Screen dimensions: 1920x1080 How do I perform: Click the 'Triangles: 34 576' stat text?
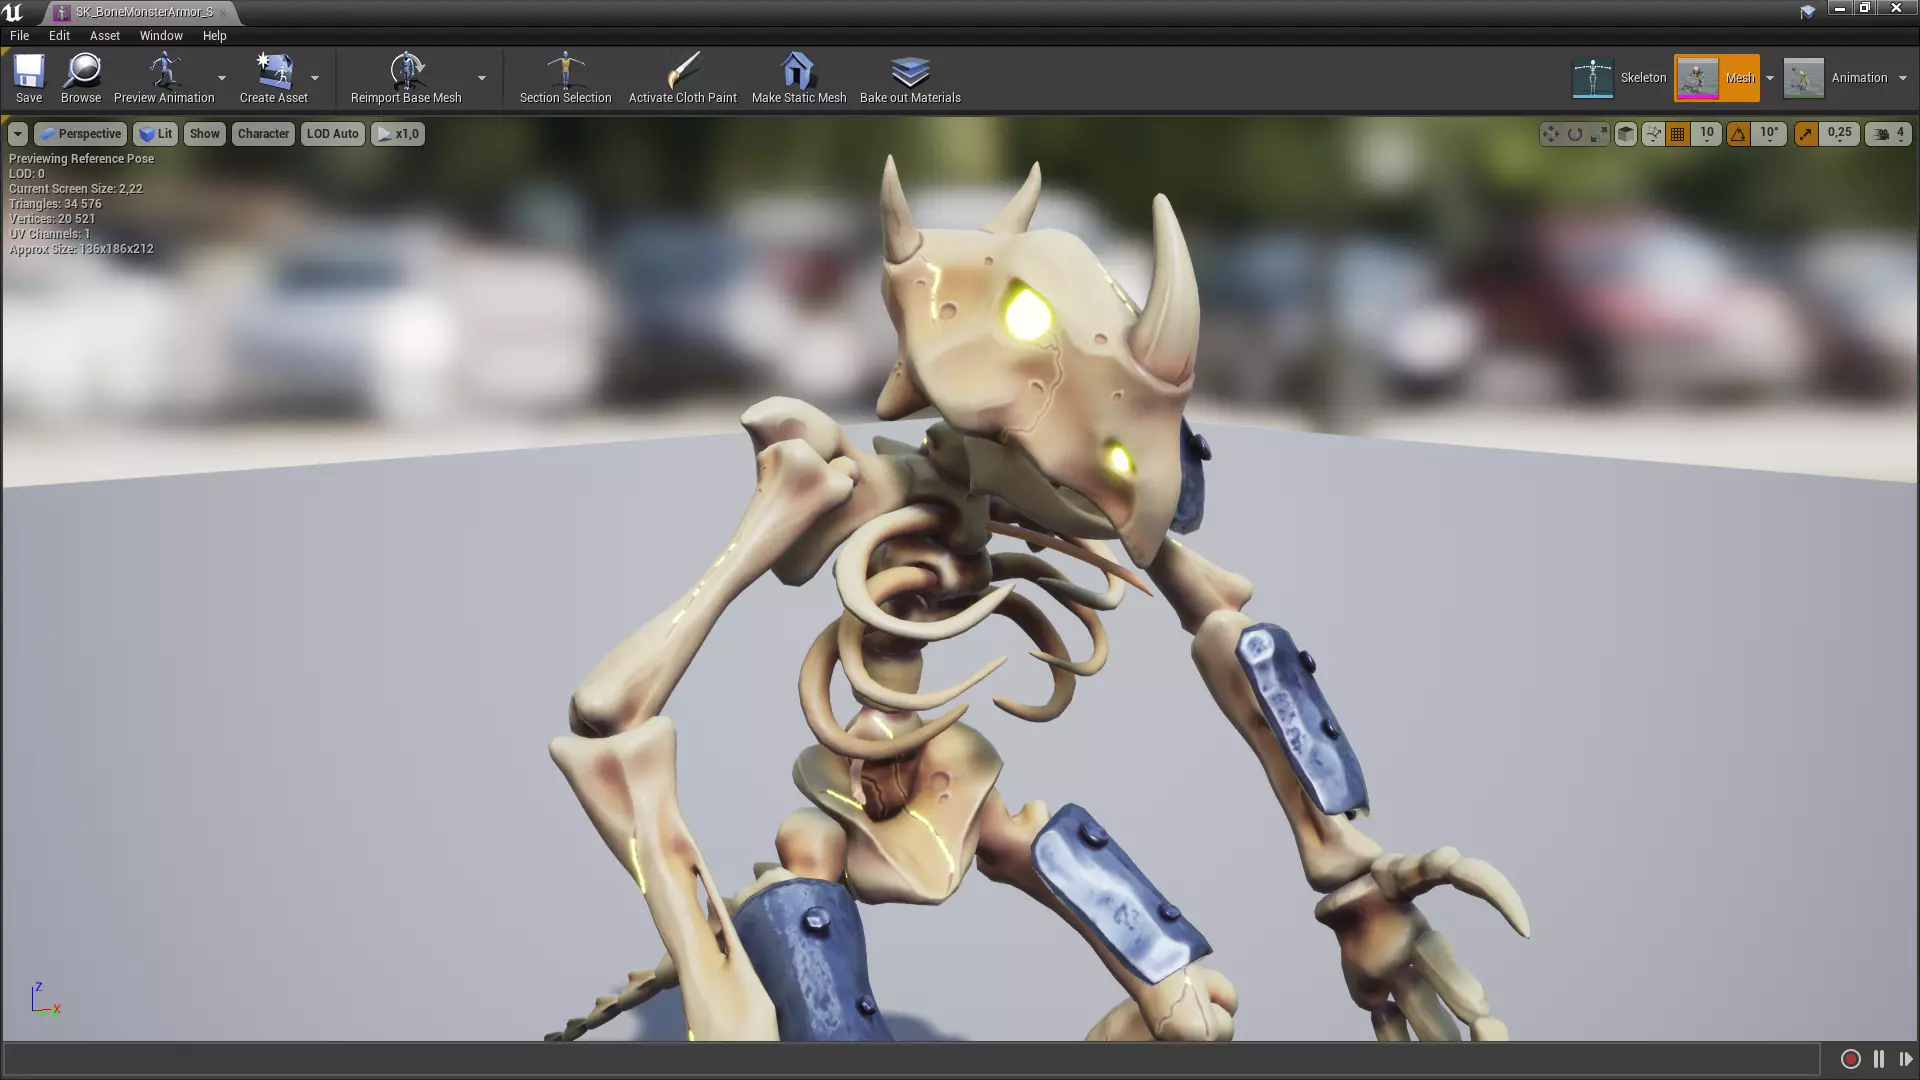[x=55, y=204]
